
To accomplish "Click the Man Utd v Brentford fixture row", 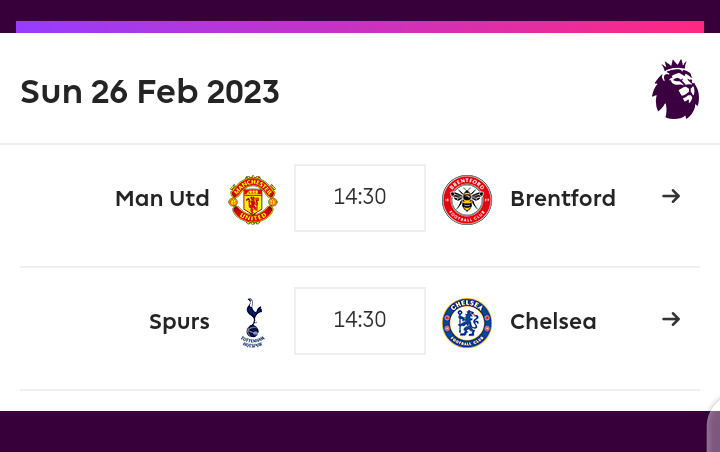I will coord(360,205).
